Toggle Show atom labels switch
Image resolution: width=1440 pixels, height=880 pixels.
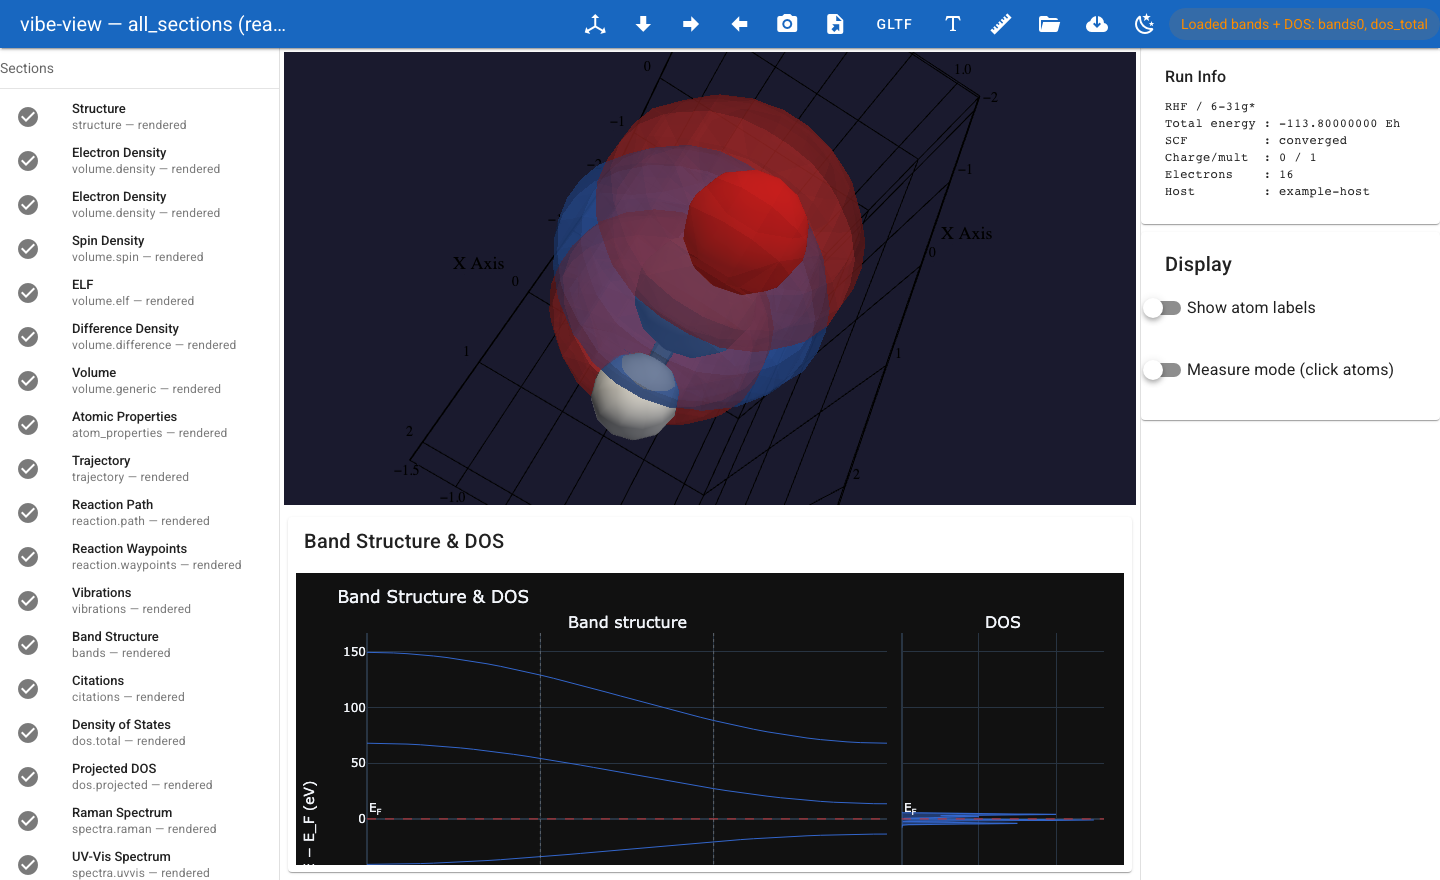coord(1162,308)
